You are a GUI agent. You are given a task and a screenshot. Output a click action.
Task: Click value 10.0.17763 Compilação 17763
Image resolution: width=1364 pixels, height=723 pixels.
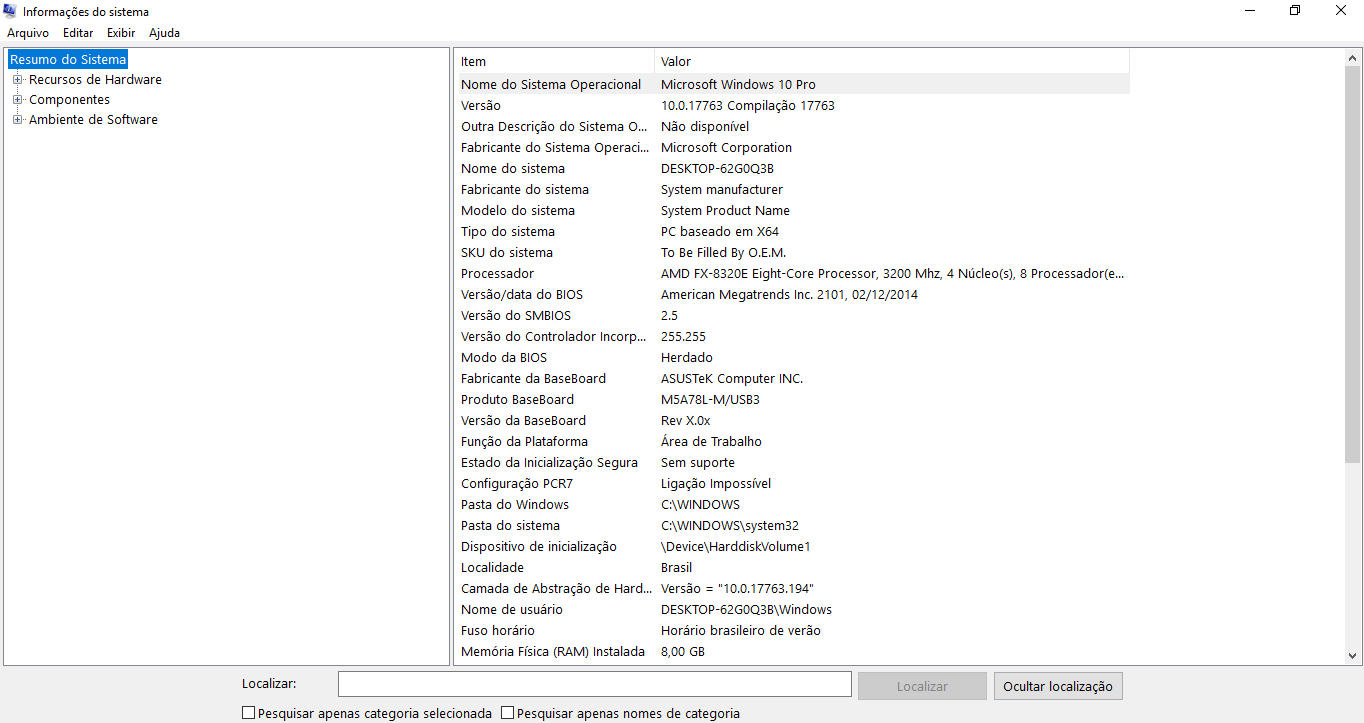(x=748, y=106)
